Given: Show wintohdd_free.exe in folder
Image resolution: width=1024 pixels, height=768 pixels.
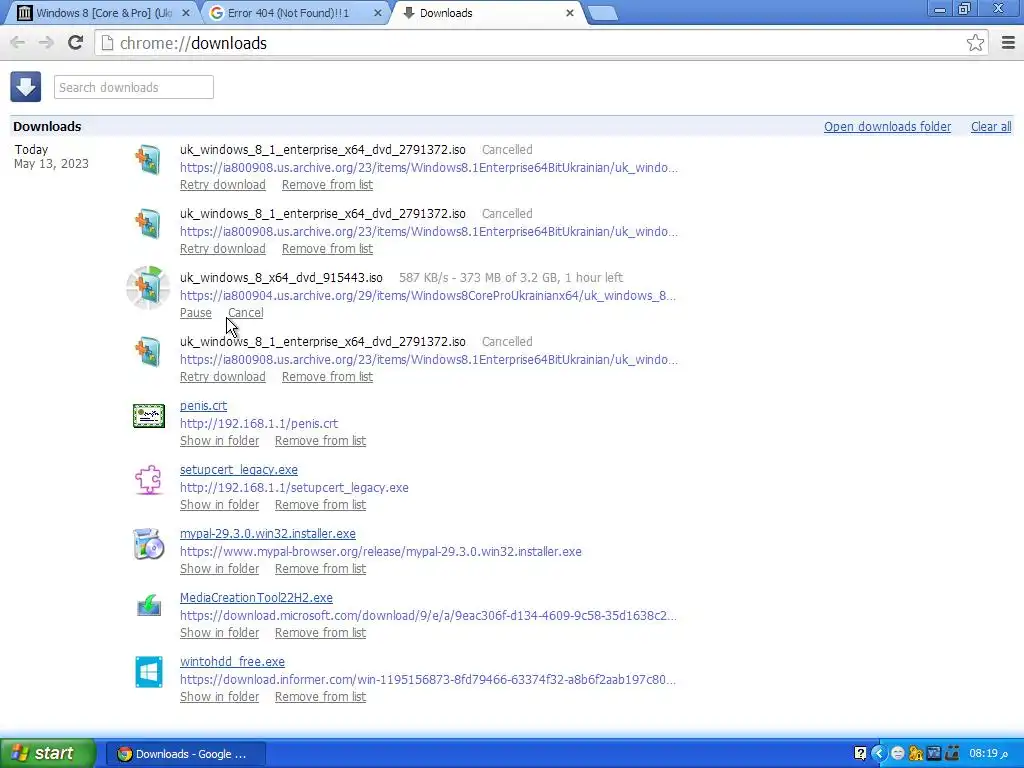Looking at the screenshot, I should pos(219,697).
